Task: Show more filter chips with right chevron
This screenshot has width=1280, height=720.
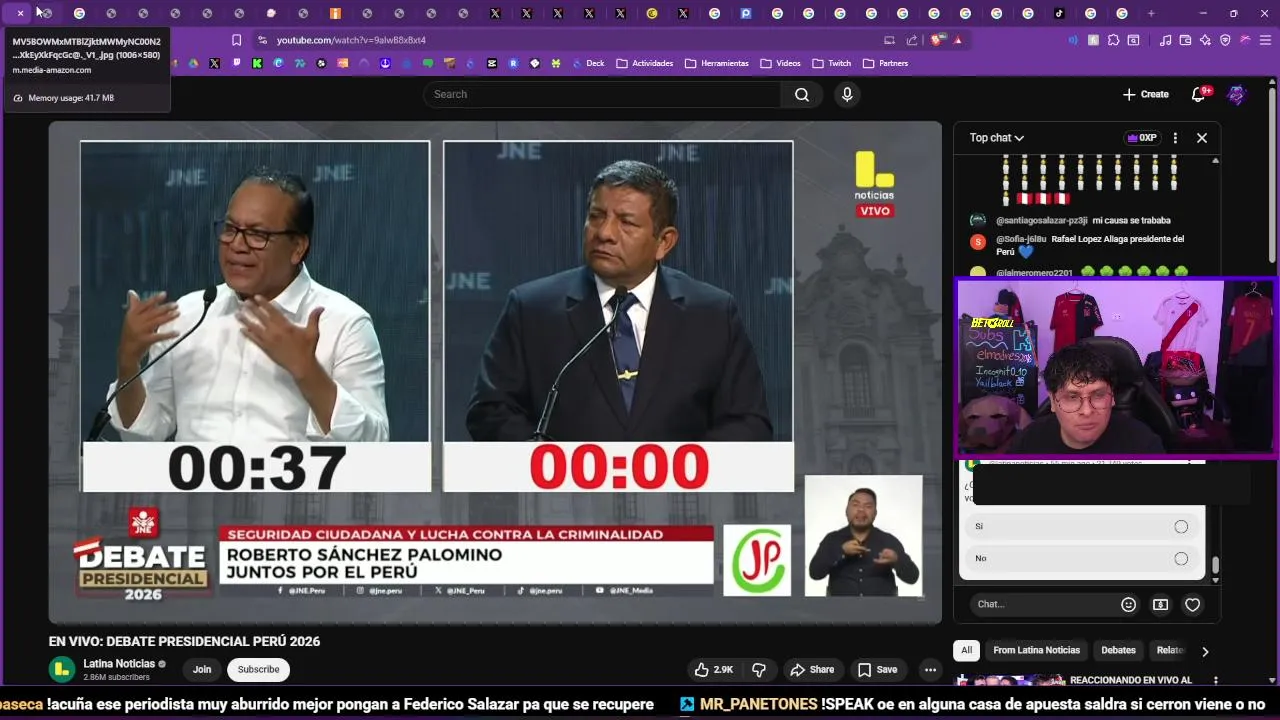Action: coord(1205,651)
